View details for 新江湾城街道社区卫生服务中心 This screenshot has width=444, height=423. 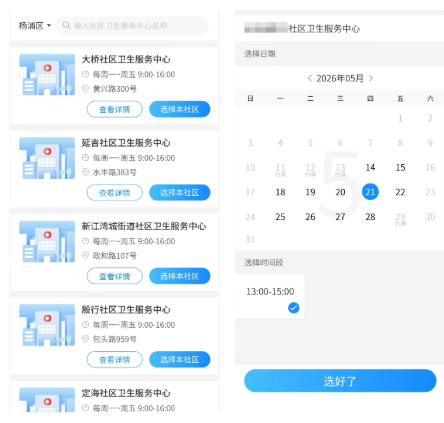pos(115,276)
